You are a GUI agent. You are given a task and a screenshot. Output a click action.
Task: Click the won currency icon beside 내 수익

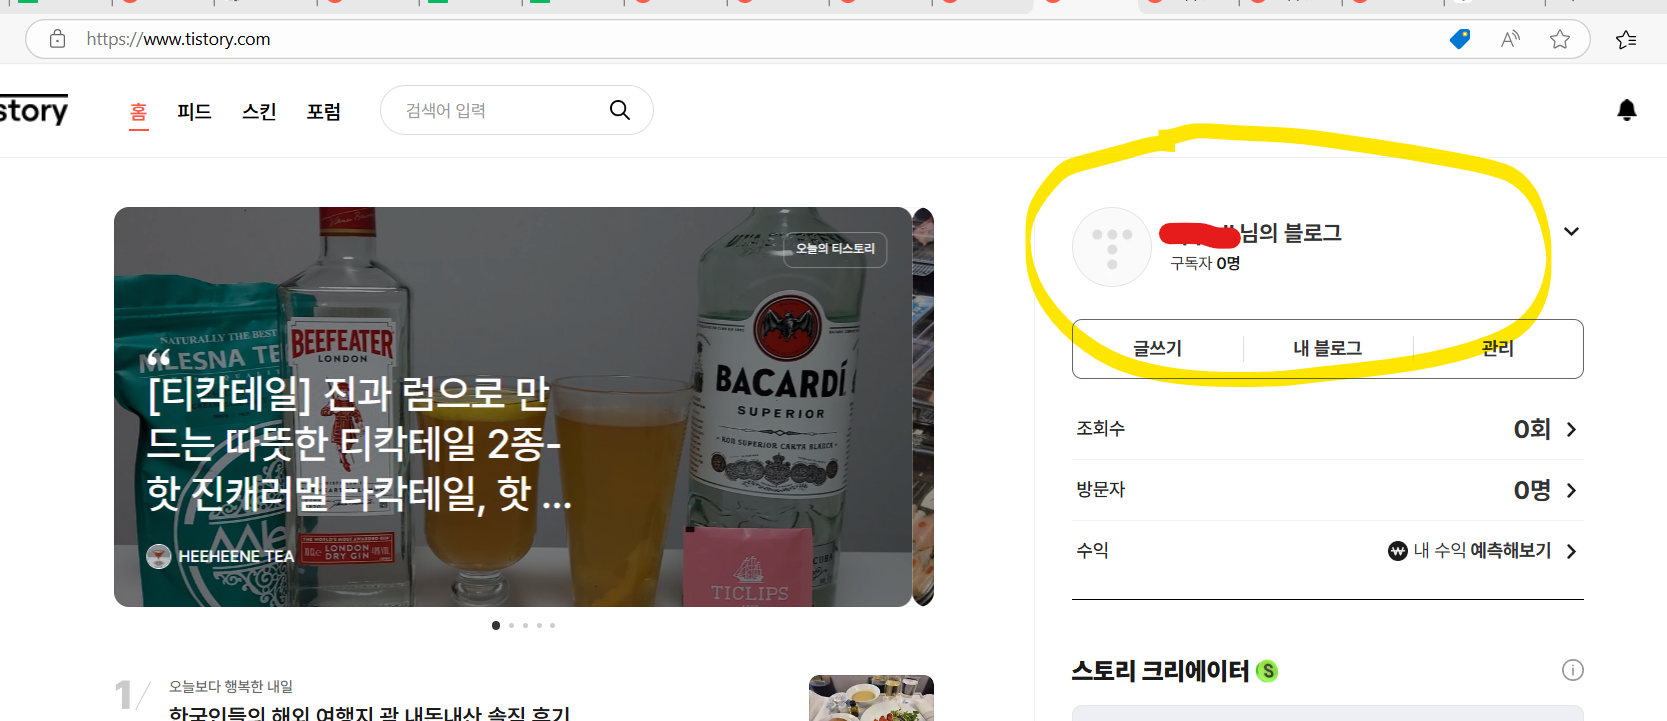(1398, 551)
